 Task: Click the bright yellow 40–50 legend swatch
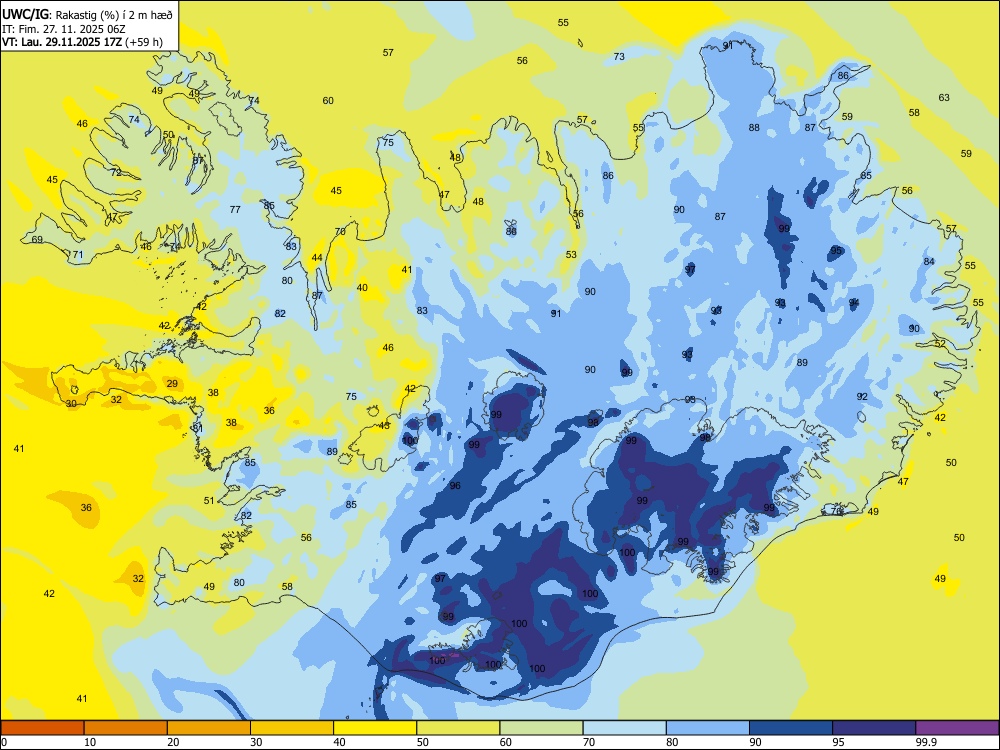pyautogui.click(x=375, y=728)
